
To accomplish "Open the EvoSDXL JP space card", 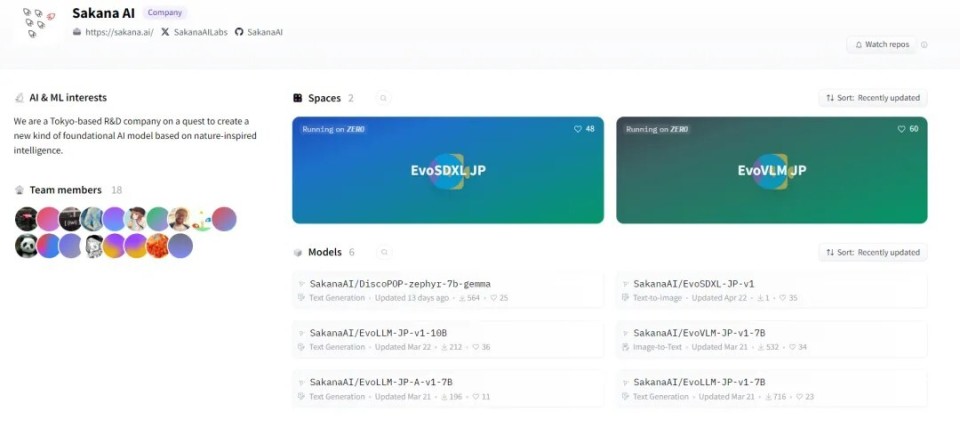I will 448,170.
